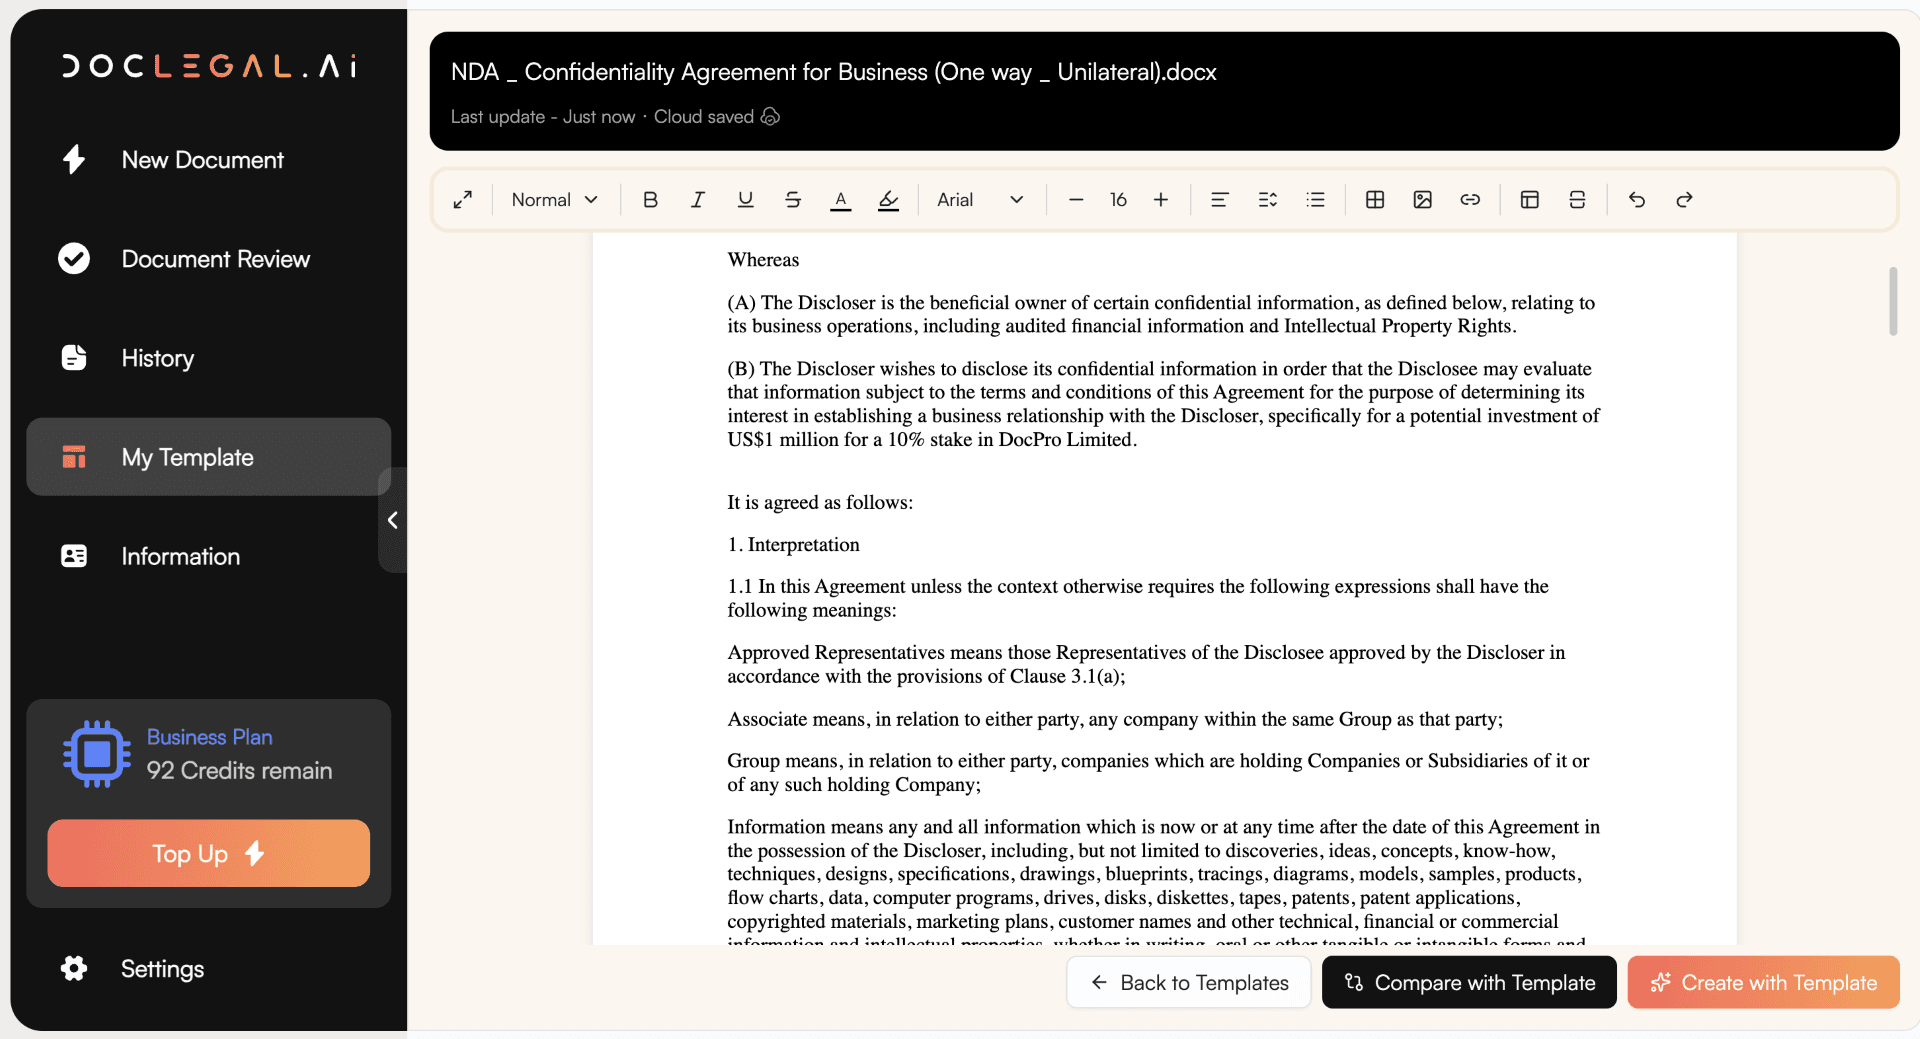The height and width of the screenshot is (1039, 1920).
Task: Redo the last edit
Action: click(1684, 200)
